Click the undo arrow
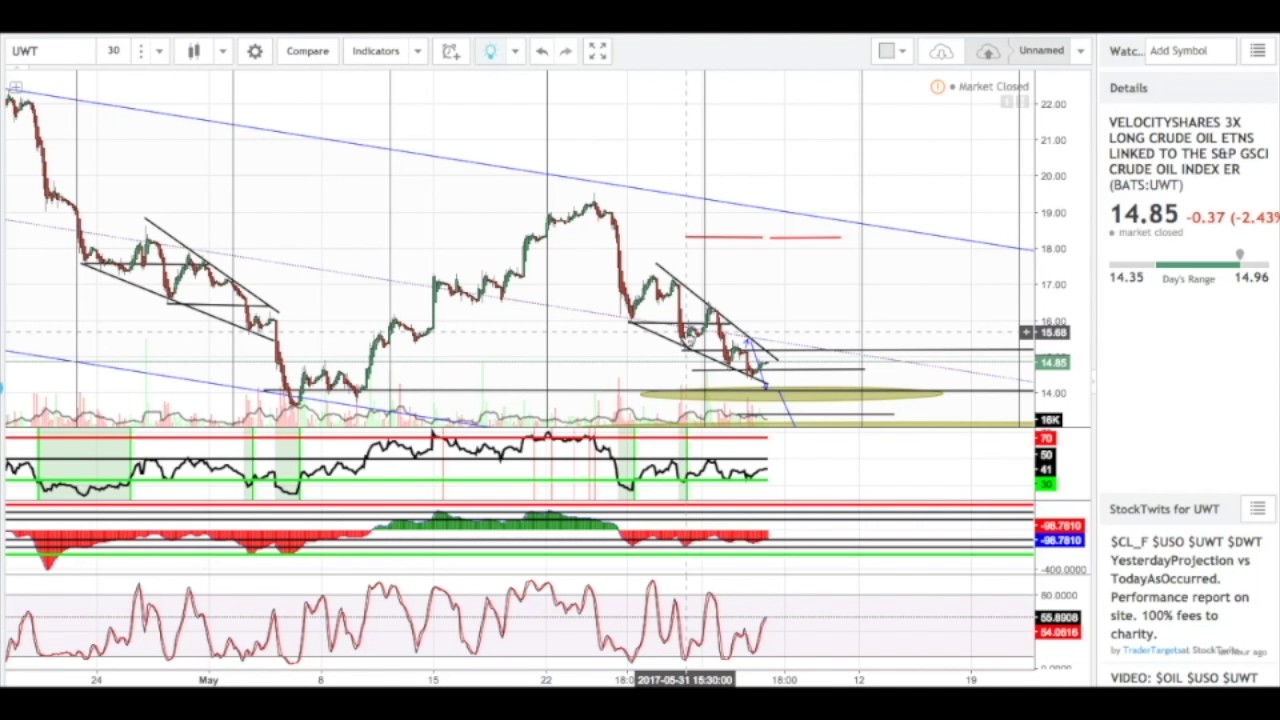Image resolution: width=1280 pixels, height=720 pixels. 542,51
